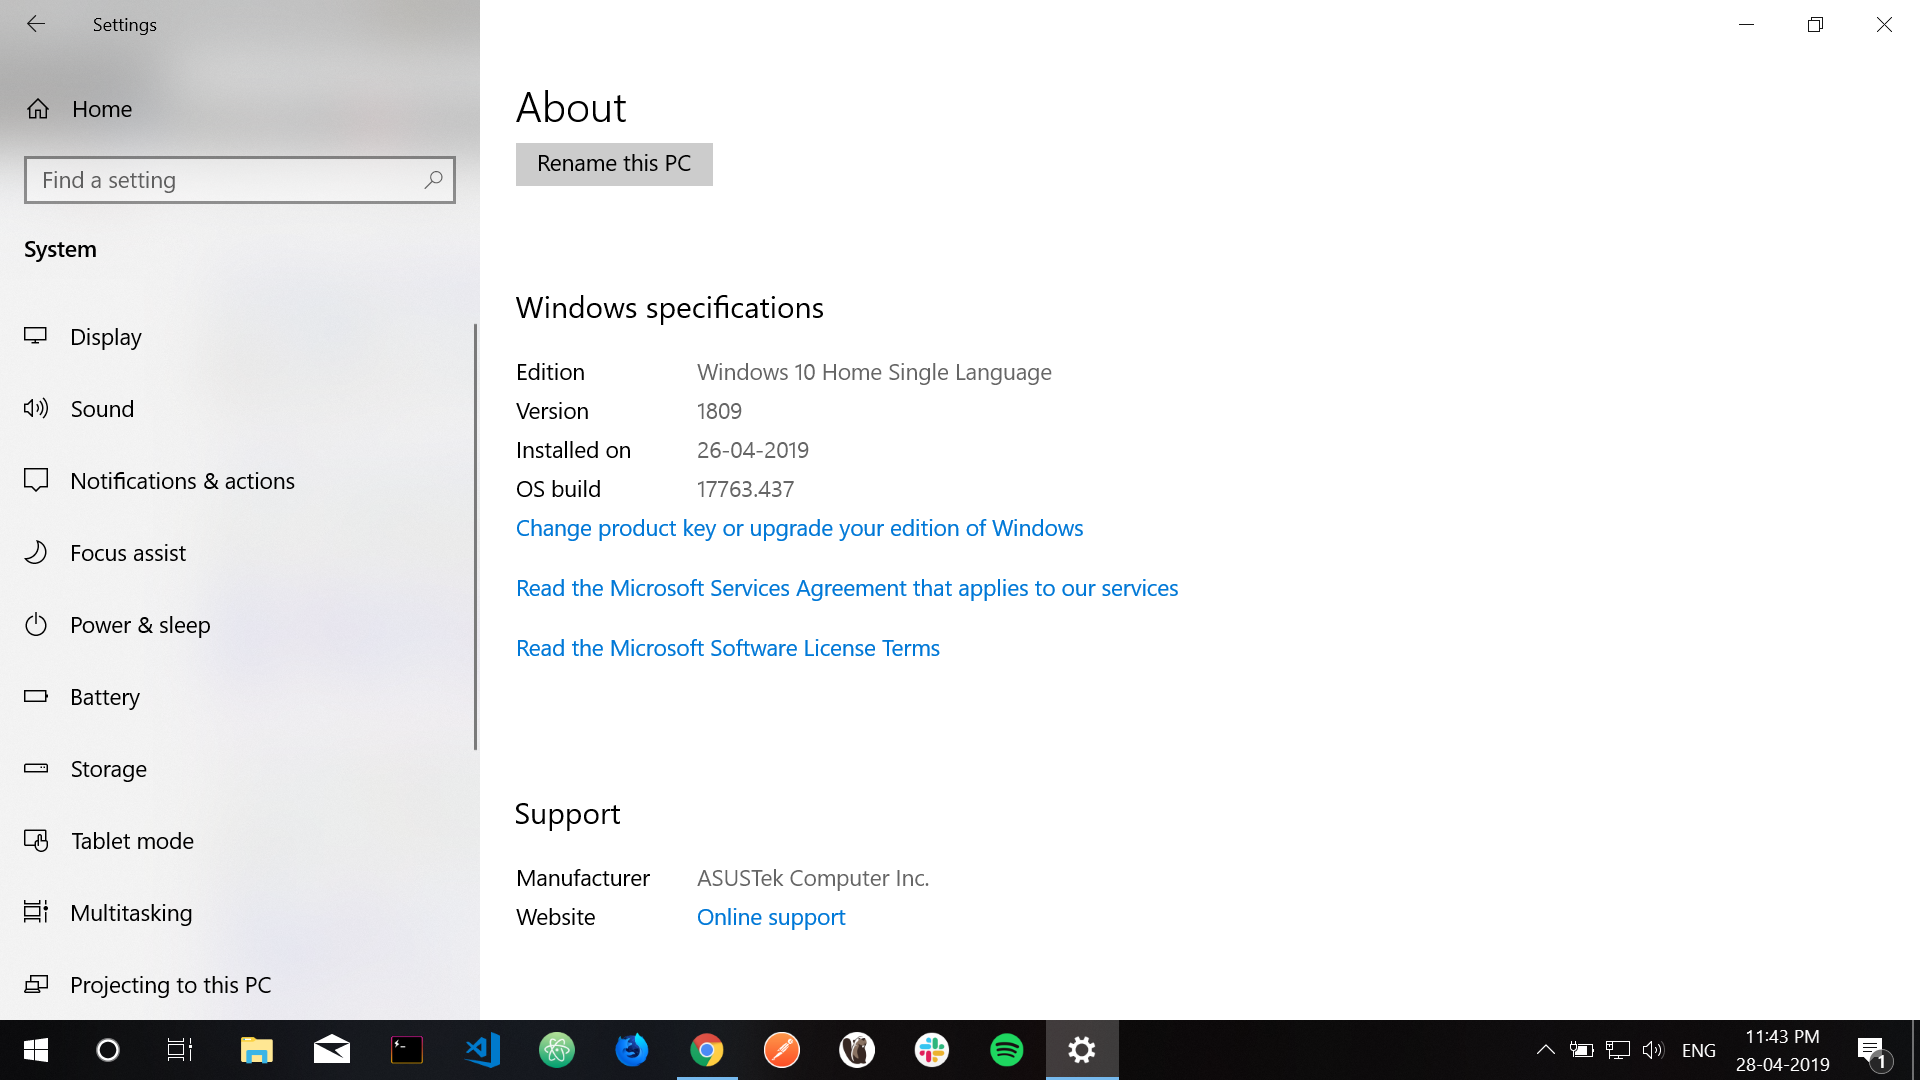The width and height of the screenshot is (1920, 1080).
Task: Open Display settings
Action: 84,337
